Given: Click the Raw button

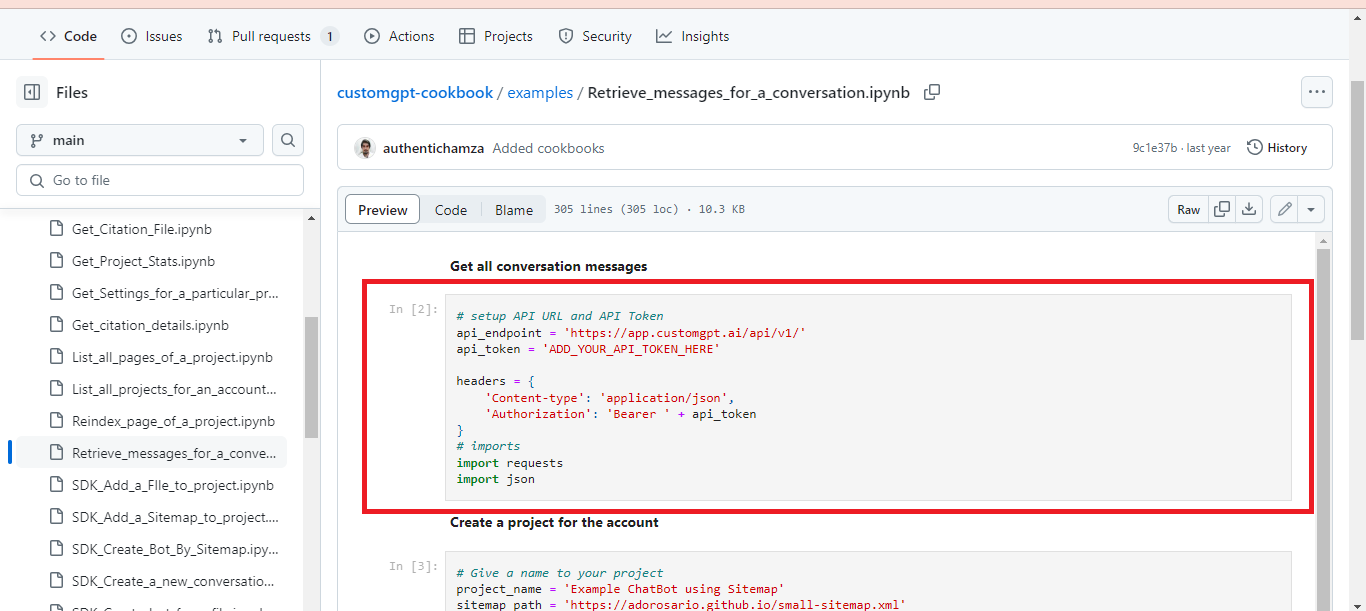Looking at the screenshot, I should (x=1188, y=209).
